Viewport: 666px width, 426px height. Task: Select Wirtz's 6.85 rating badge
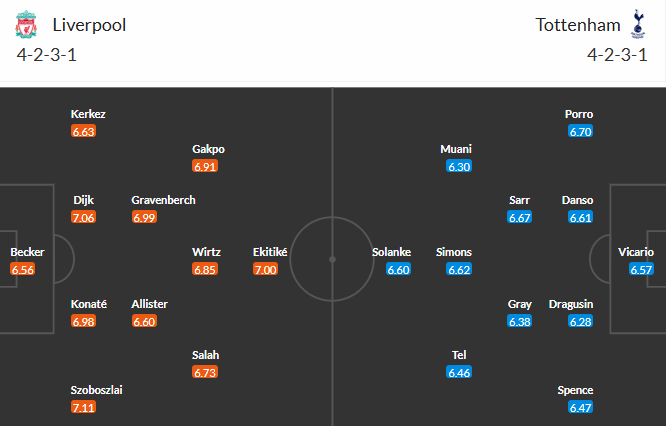click(x=205, y=270)
